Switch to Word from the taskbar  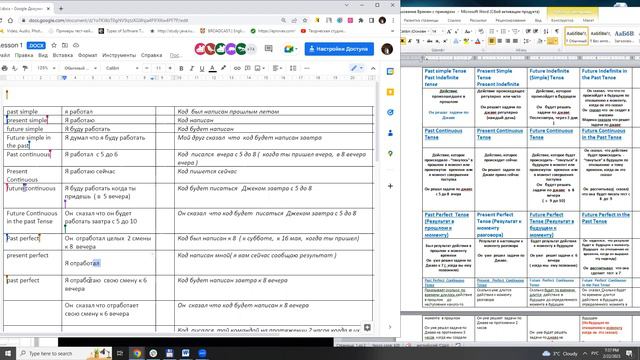tap(186, 353)
